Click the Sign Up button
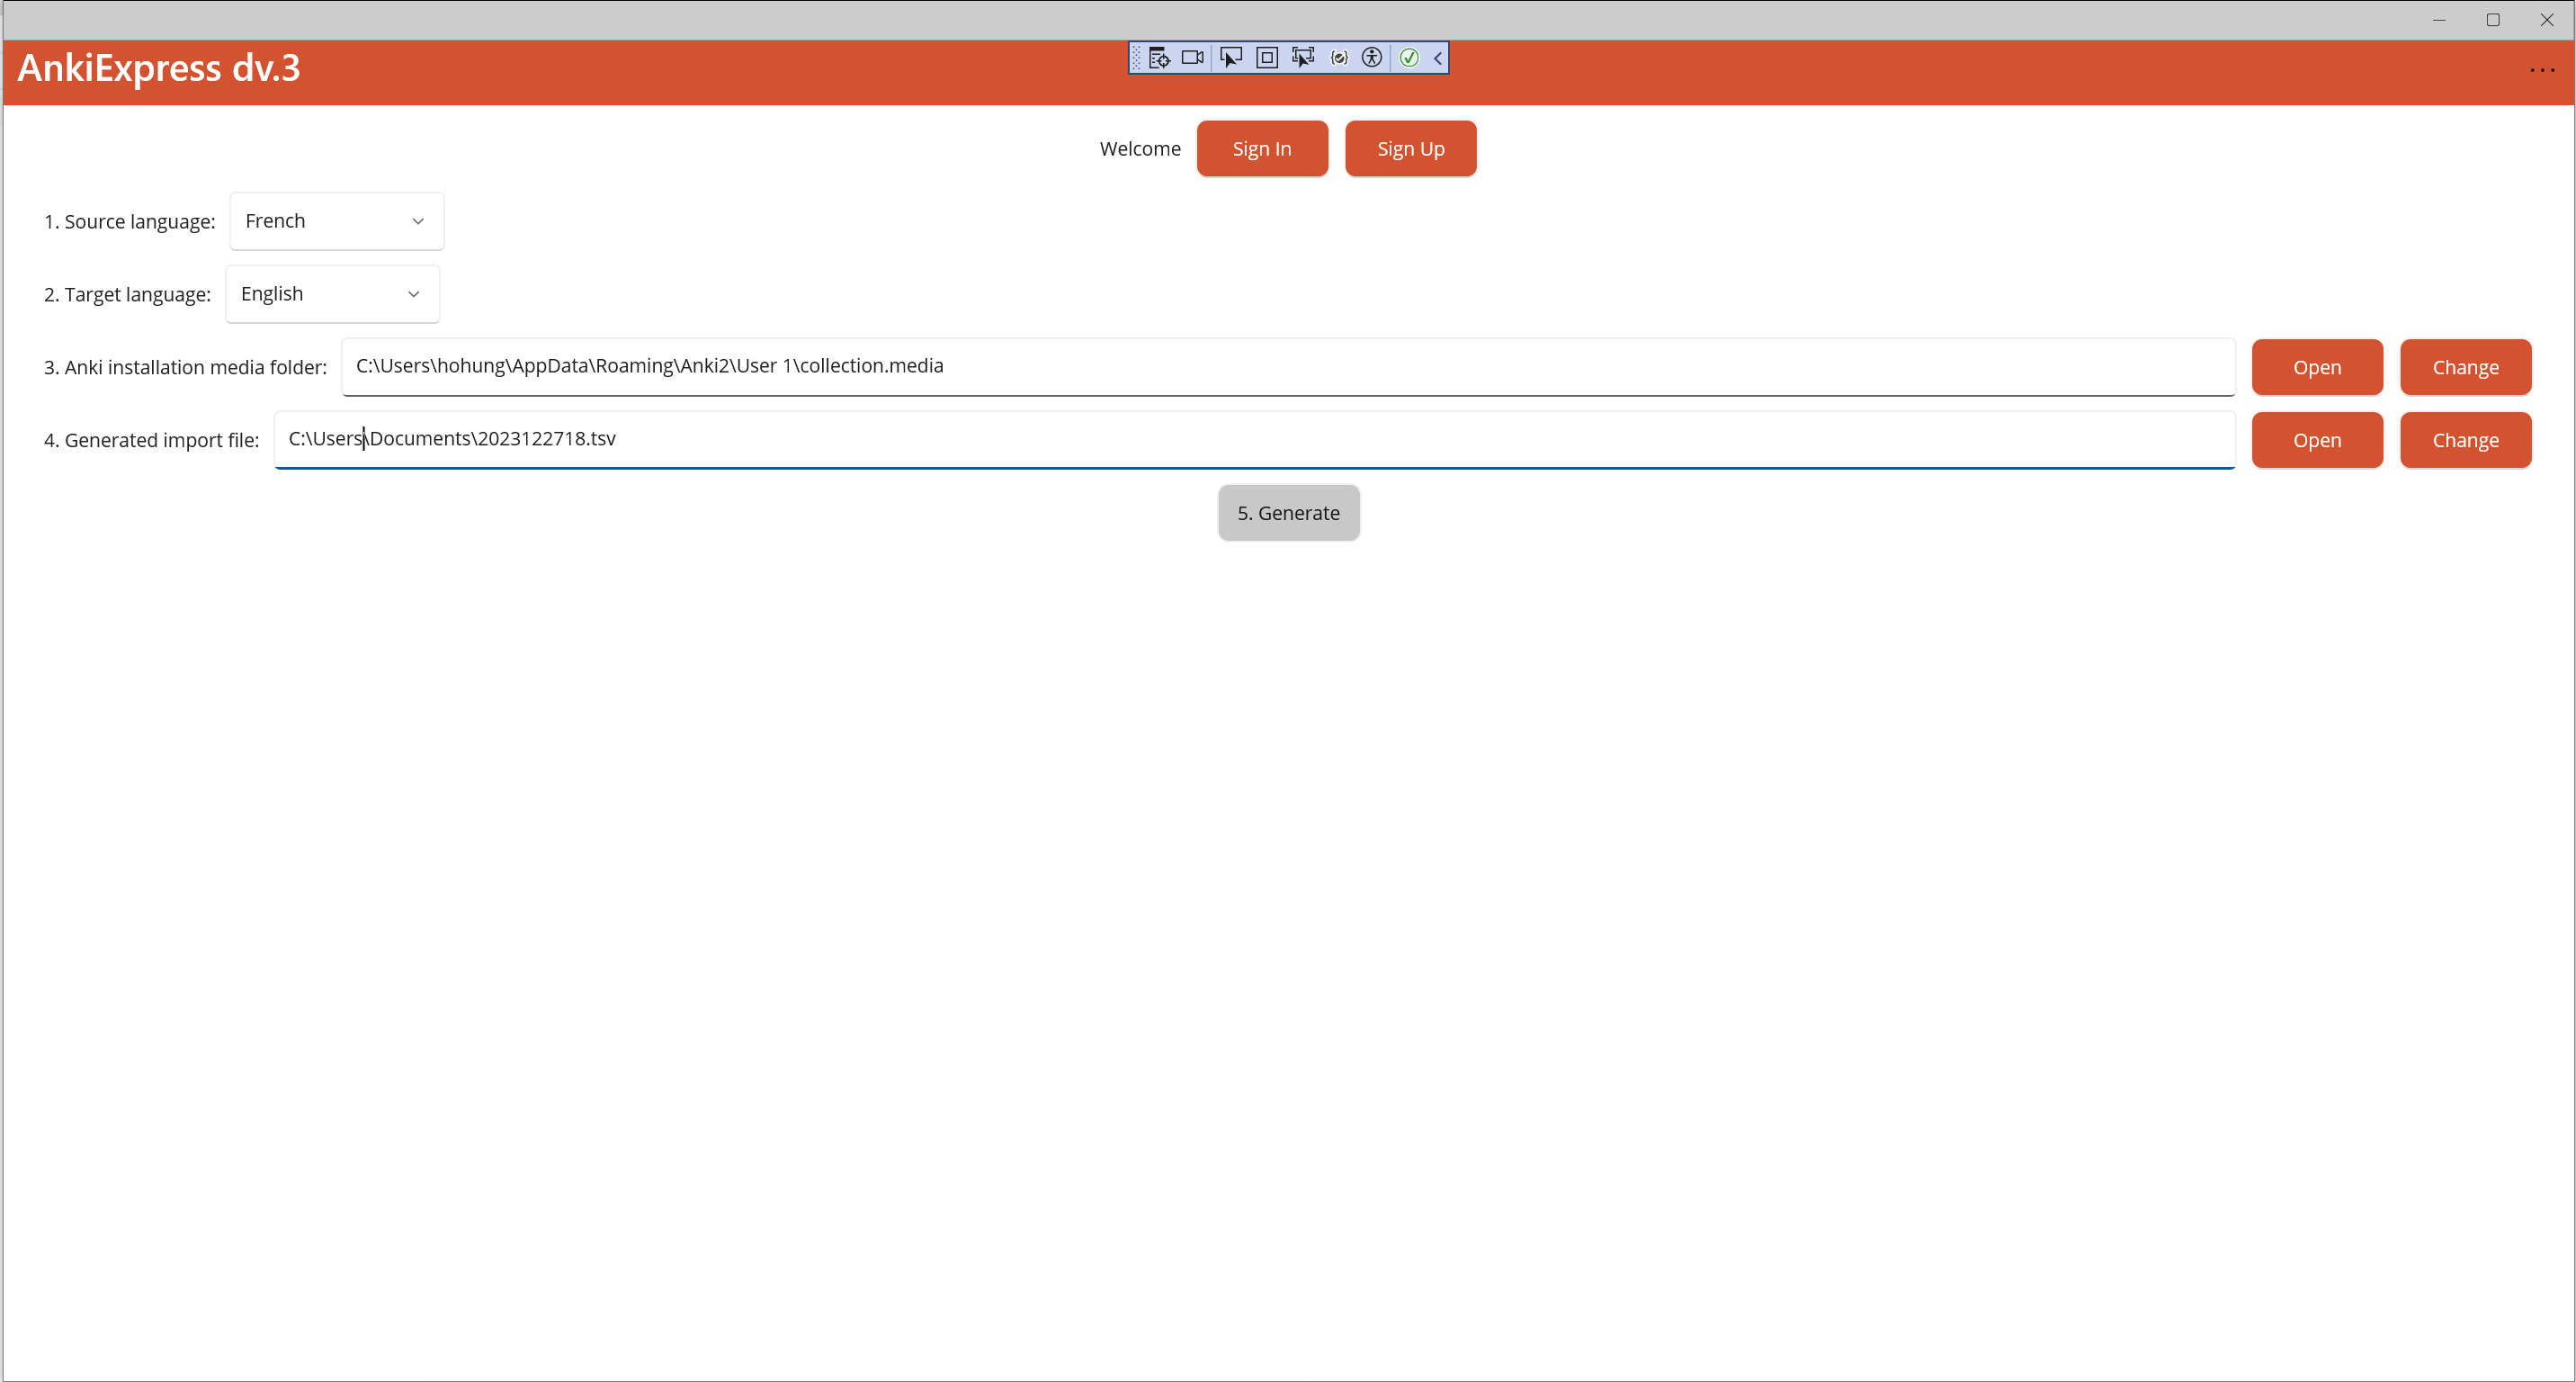 coord(1410,149)
